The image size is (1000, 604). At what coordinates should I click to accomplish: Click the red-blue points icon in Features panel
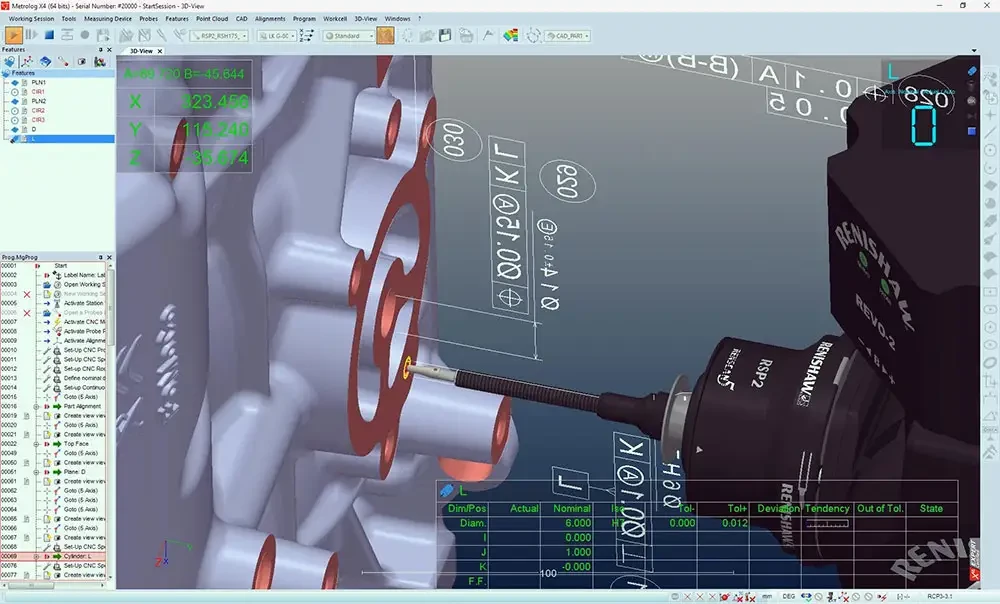click(x=27, y=61)
